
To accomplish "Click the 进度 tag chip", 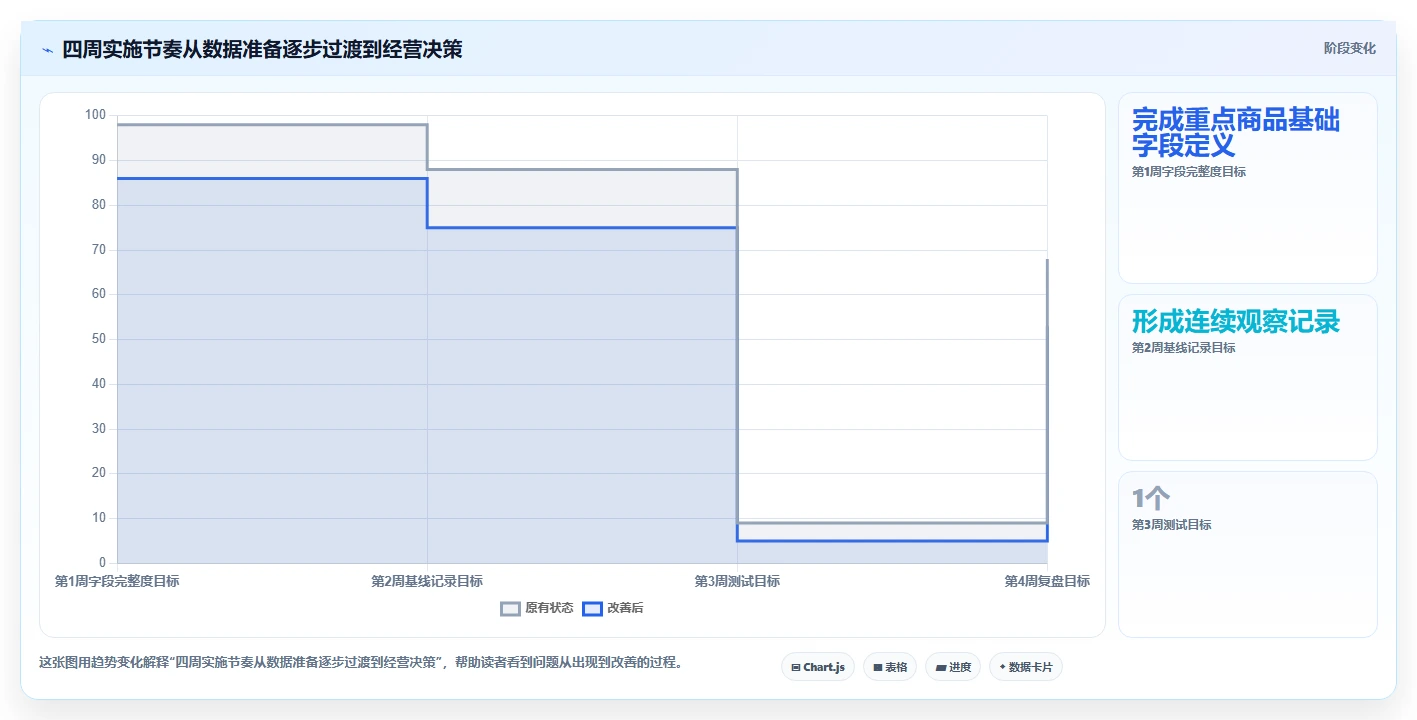I will [x=953, y=667].
